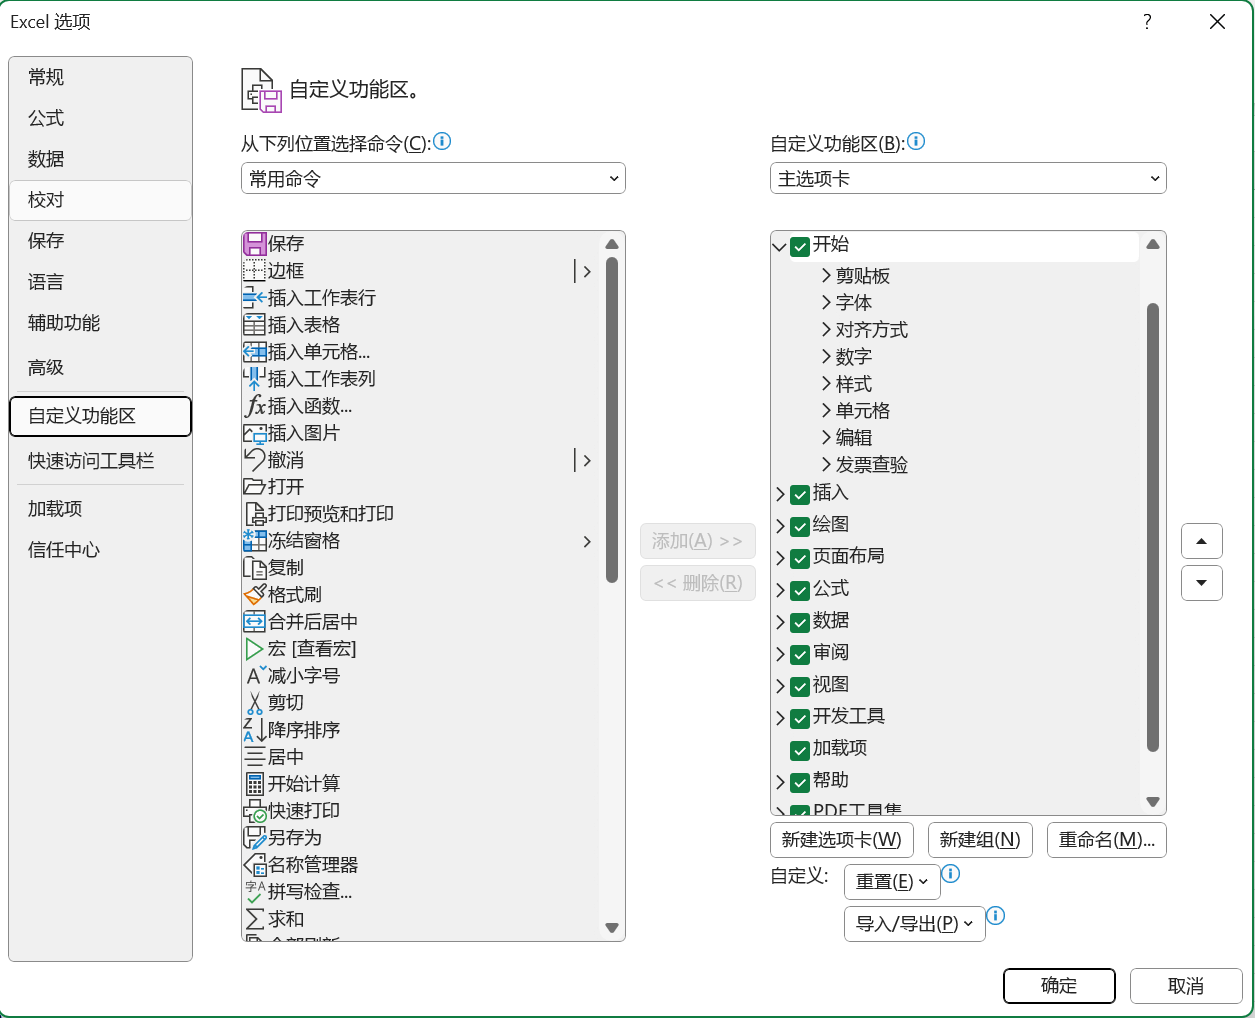Screen dimensions: 1255x1018
Task: Choose the 合并后居中 command
Action: [311, 621]
